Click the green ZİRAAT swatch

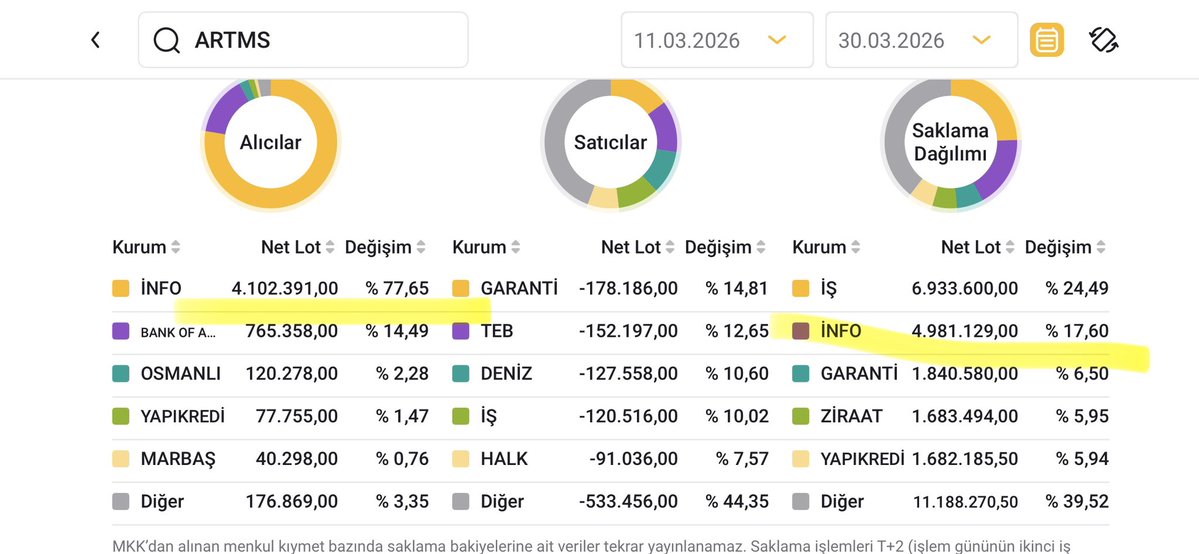(x=801, y=416)
